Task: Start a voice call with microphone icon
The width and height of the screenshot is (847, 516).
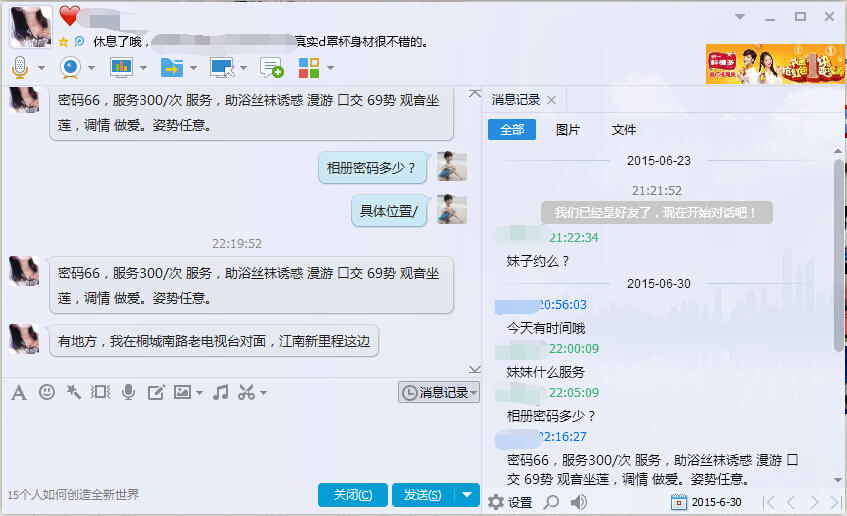Action: 19,68
